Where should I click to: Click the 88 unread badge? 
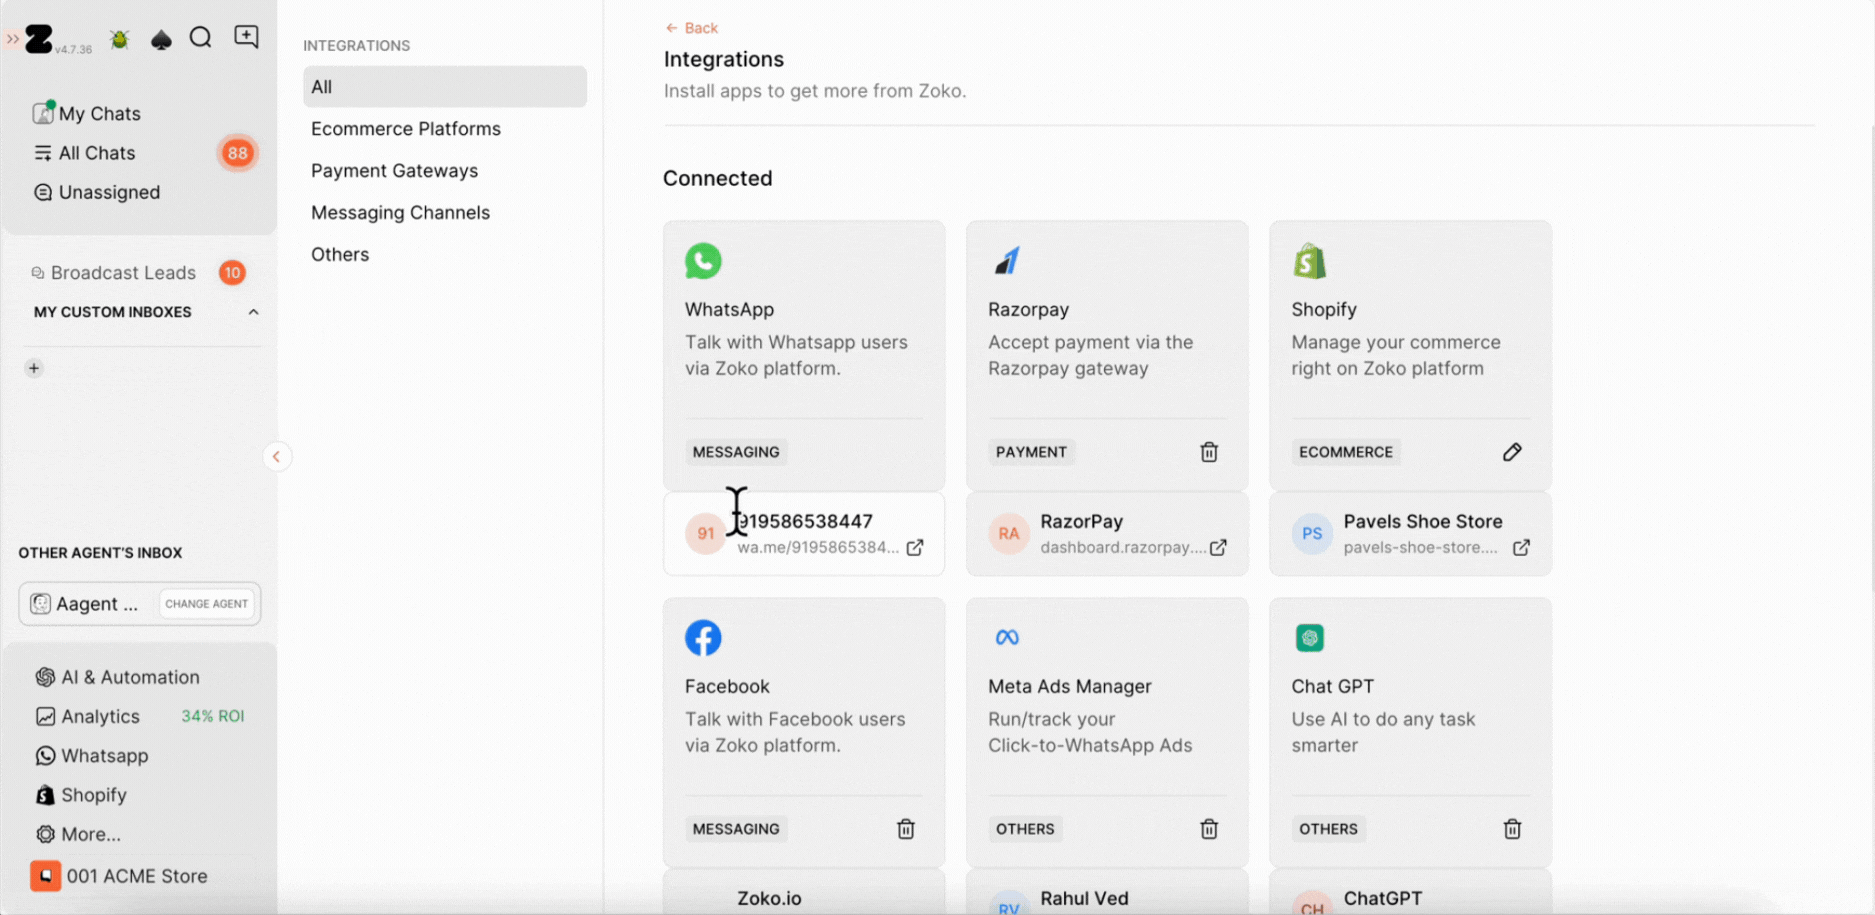(237, 153)
